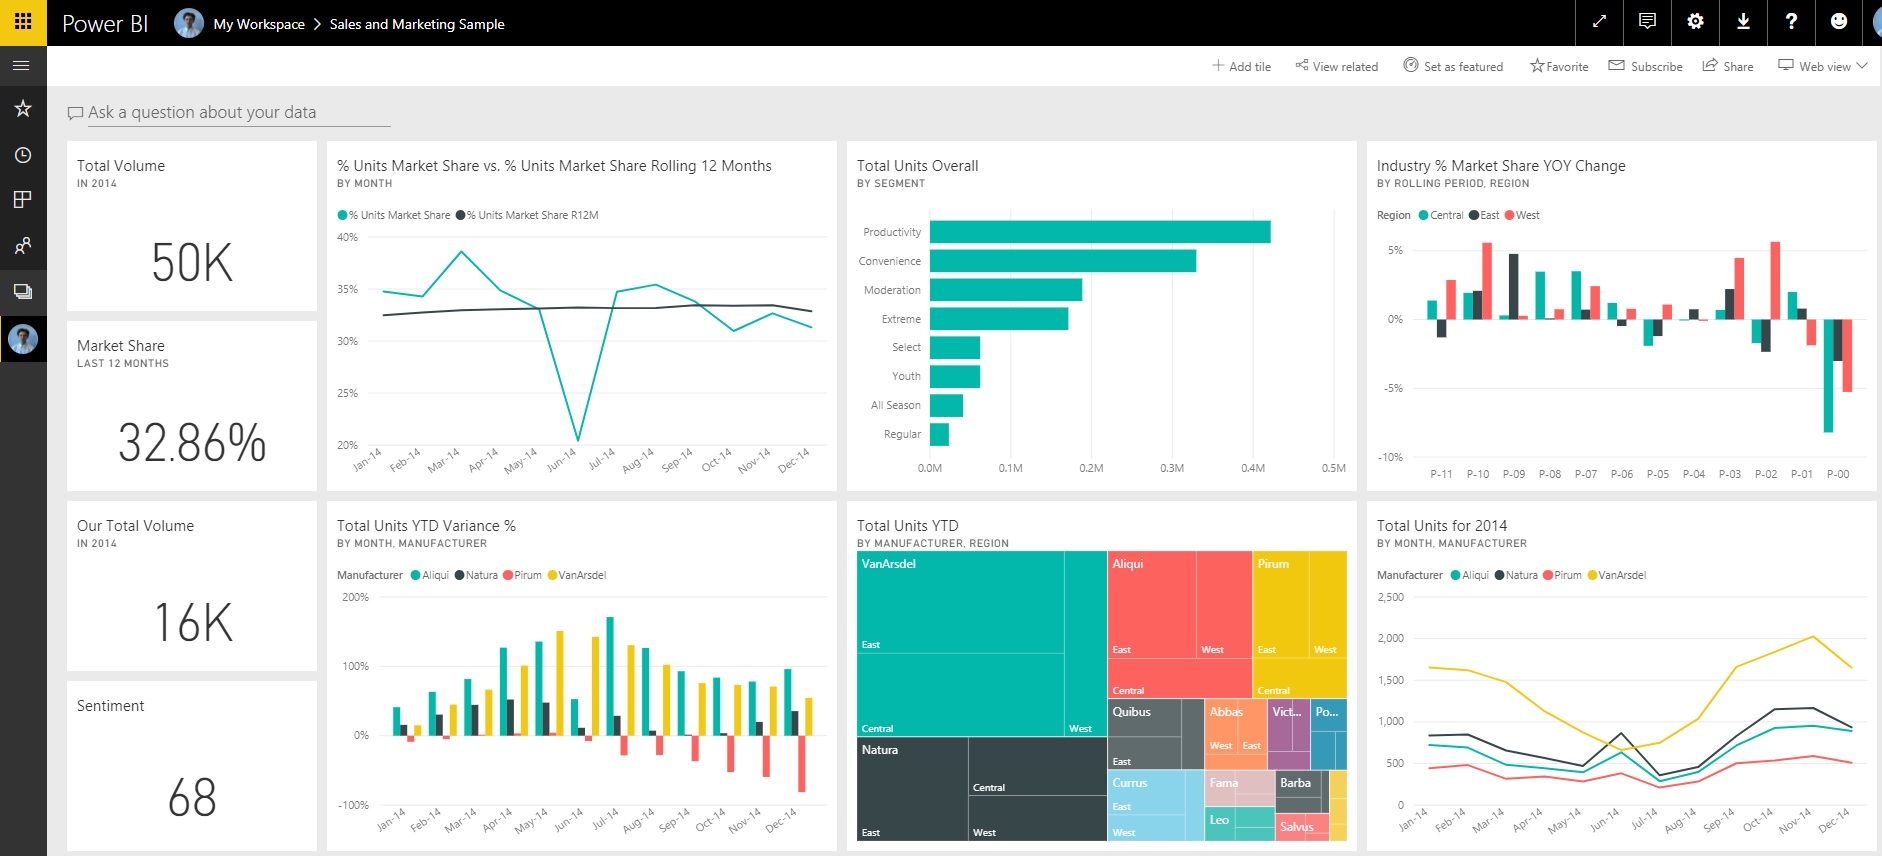Open feedback smiley icon
This screenshot has width=1882, height=856.
click(x=1838, y=22)
